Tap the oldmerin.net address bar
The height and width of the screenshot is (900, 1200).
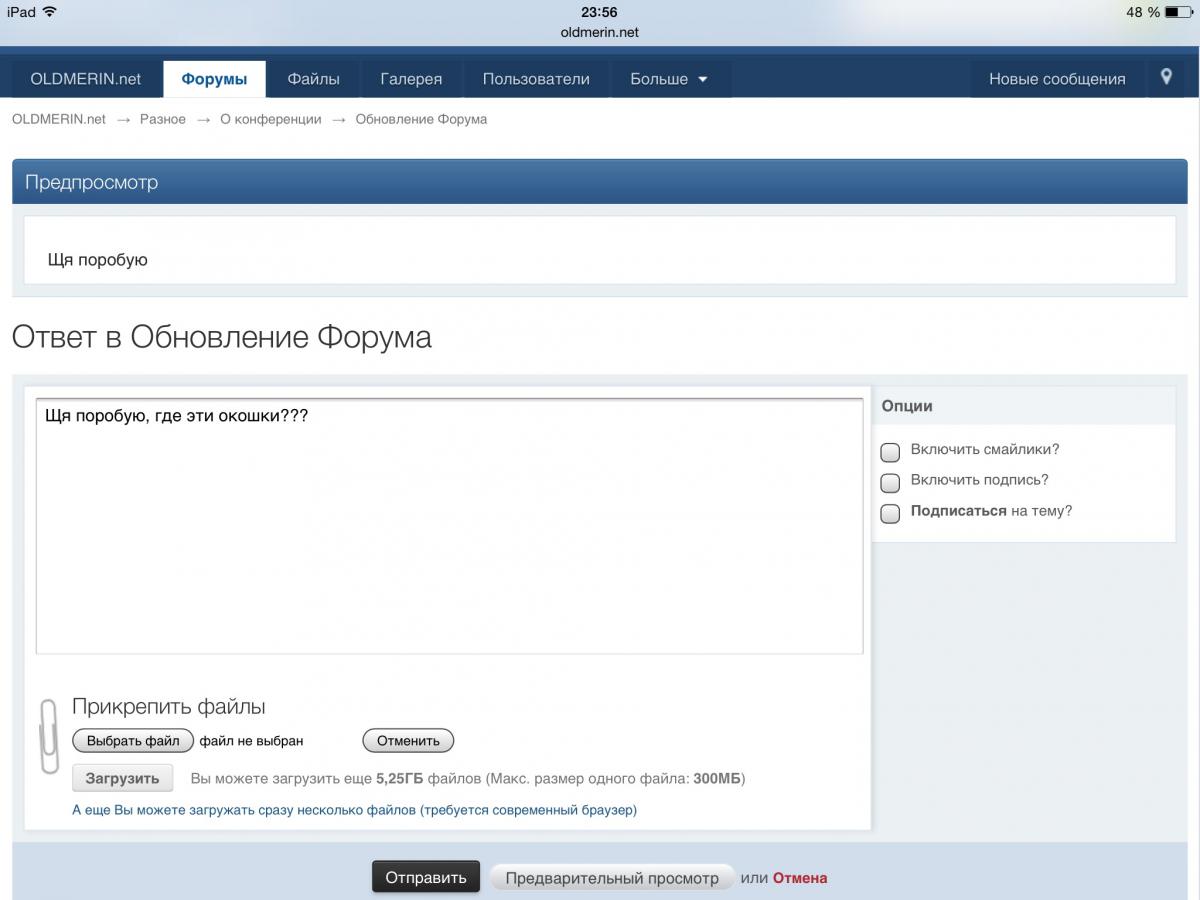[x=599, y=32]
